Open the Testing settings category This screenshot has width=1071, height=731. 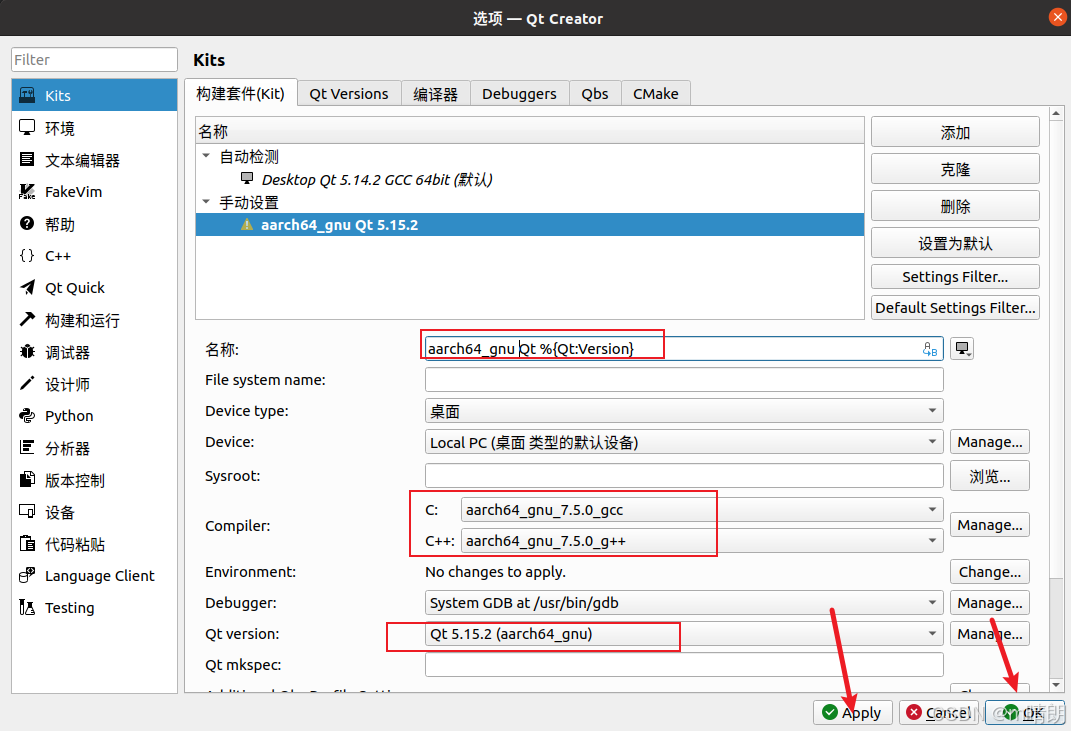click(x=94, y=608)
